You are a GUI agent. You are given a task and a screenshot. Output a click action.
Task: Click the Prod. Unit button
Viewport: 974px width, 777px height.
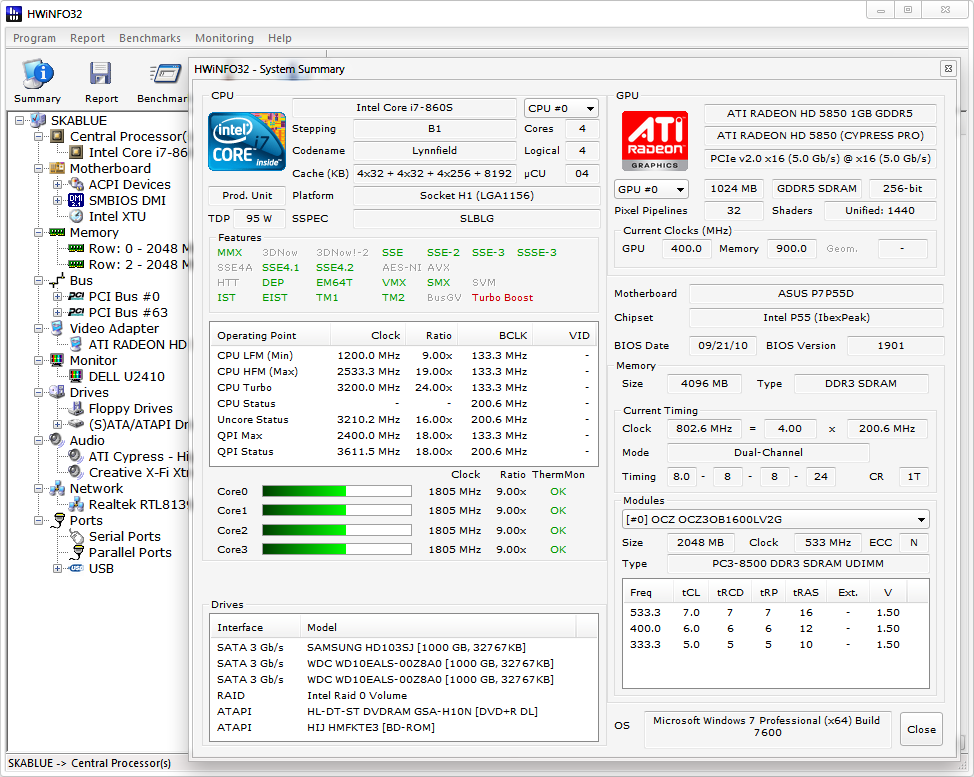coord(247,195)
